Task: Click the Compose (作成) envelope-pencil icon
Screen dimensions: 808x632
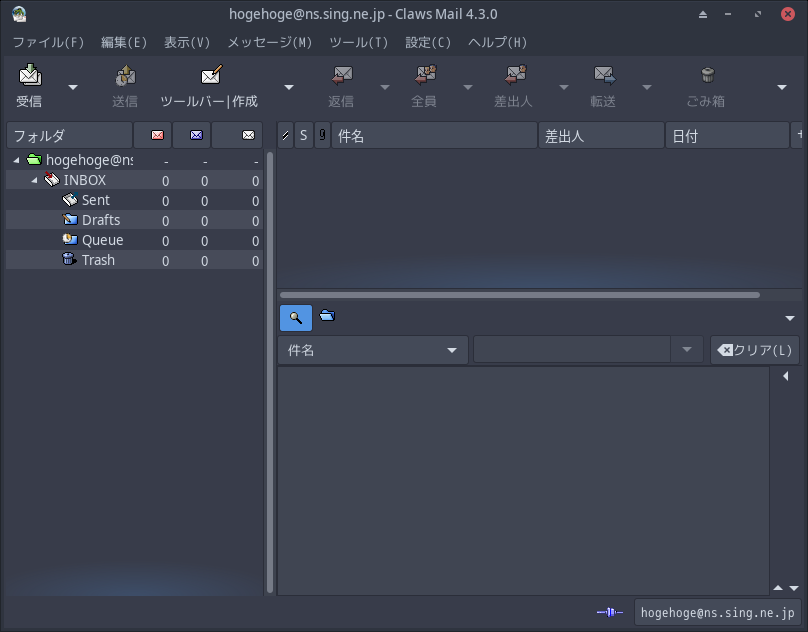Action: (x=211, y=75)
